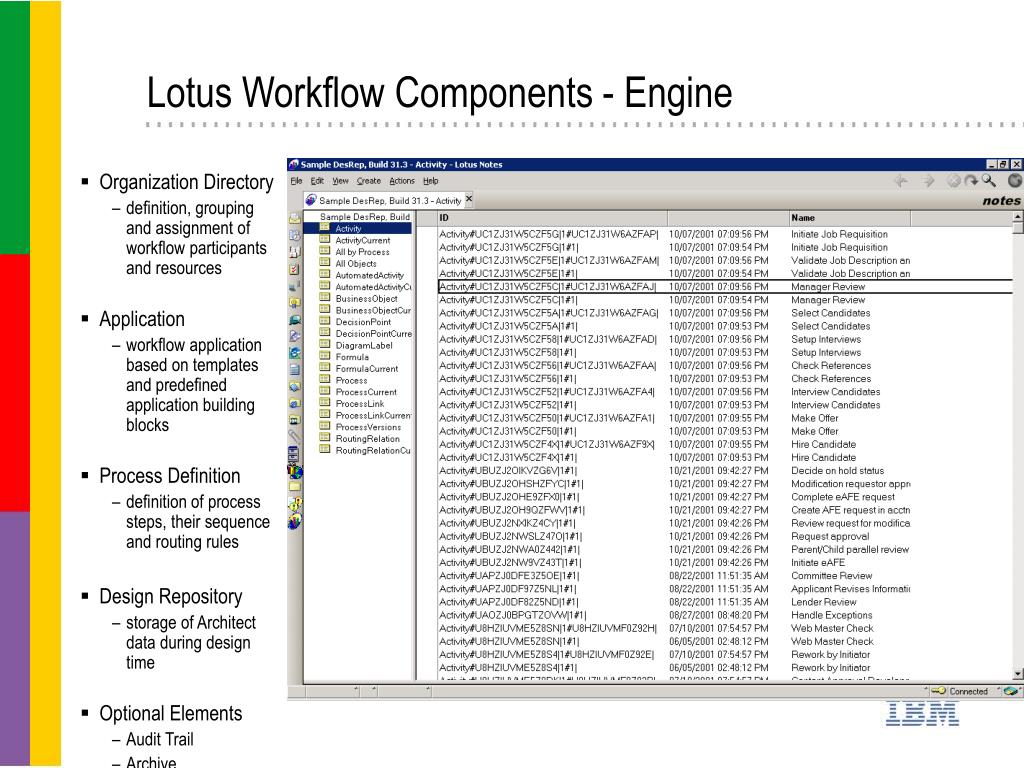
Task: Click the scrollbar down arrow
Action: click(1018, 673)
